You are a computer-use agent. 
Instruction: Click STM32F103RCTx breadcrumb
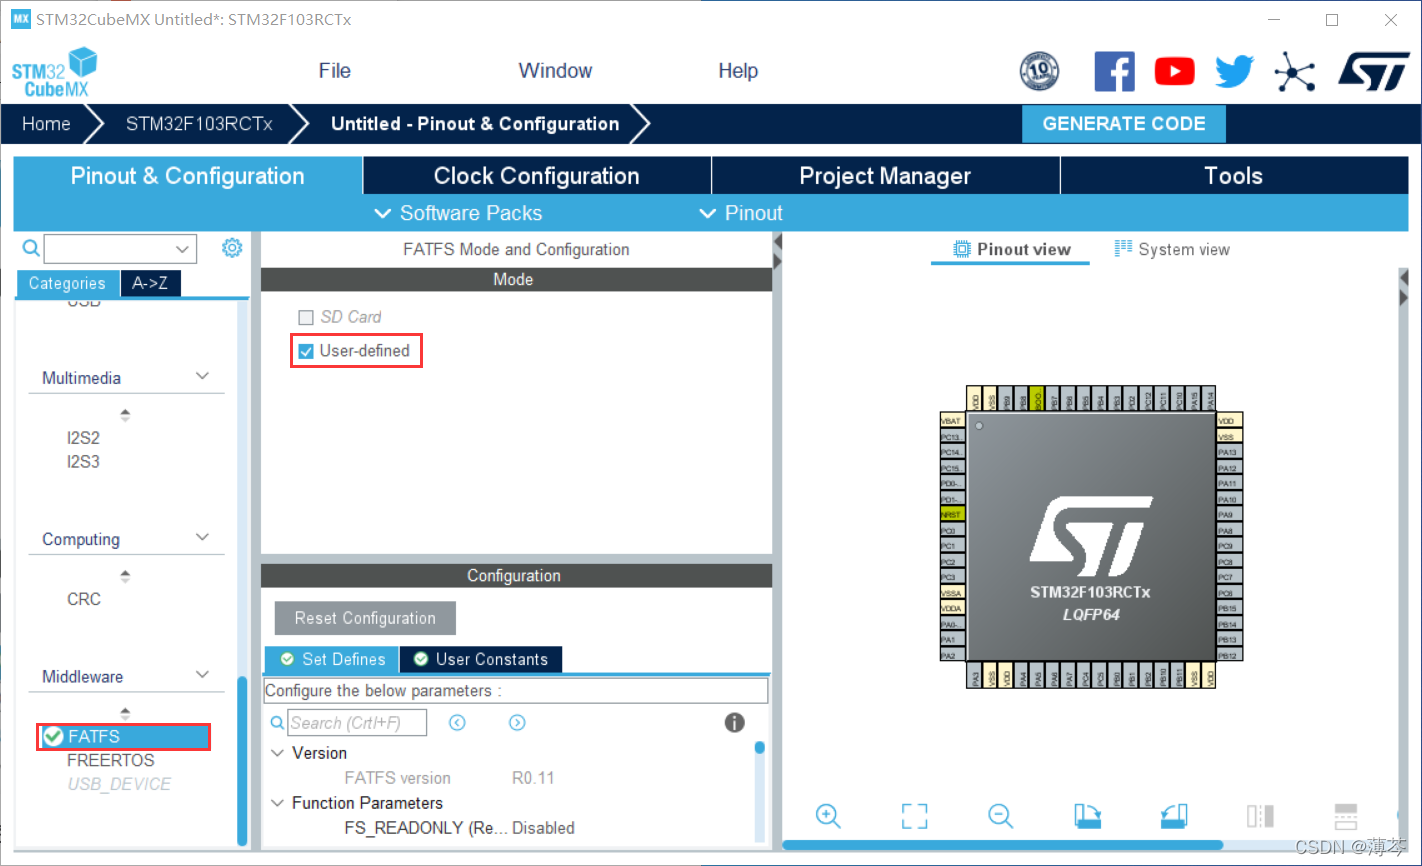199,124
